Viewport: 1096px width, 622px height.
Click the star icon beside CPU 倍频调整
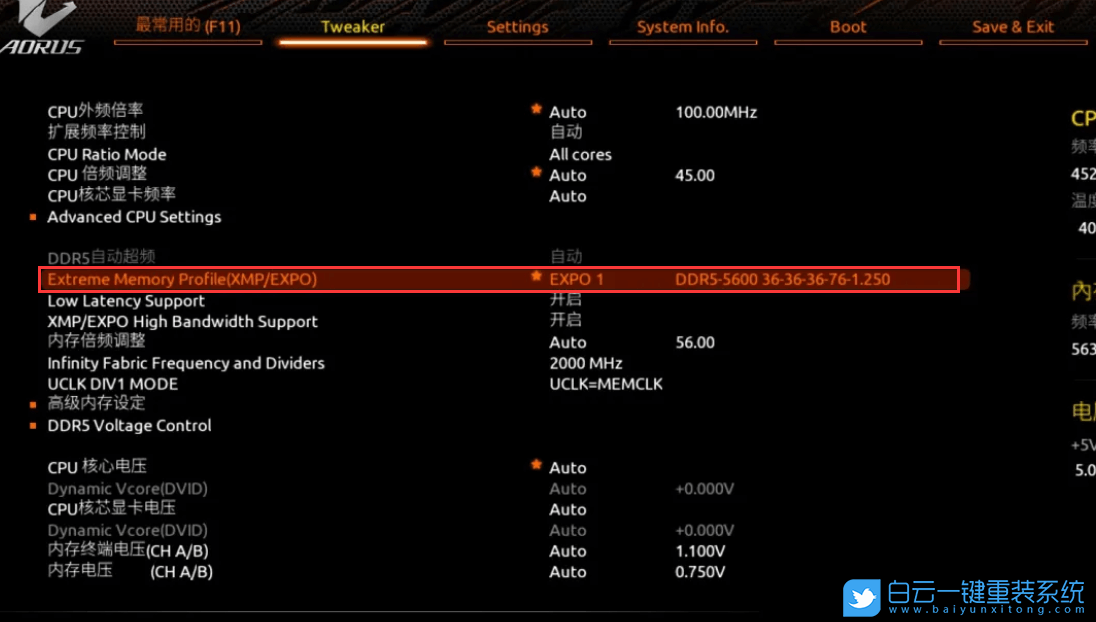537,172
